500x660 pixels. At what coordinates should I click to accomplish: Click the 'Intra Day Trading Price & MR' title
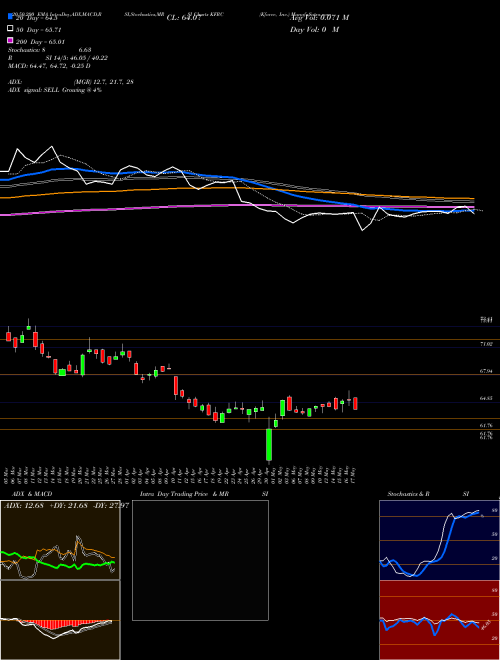coord(184,494)
